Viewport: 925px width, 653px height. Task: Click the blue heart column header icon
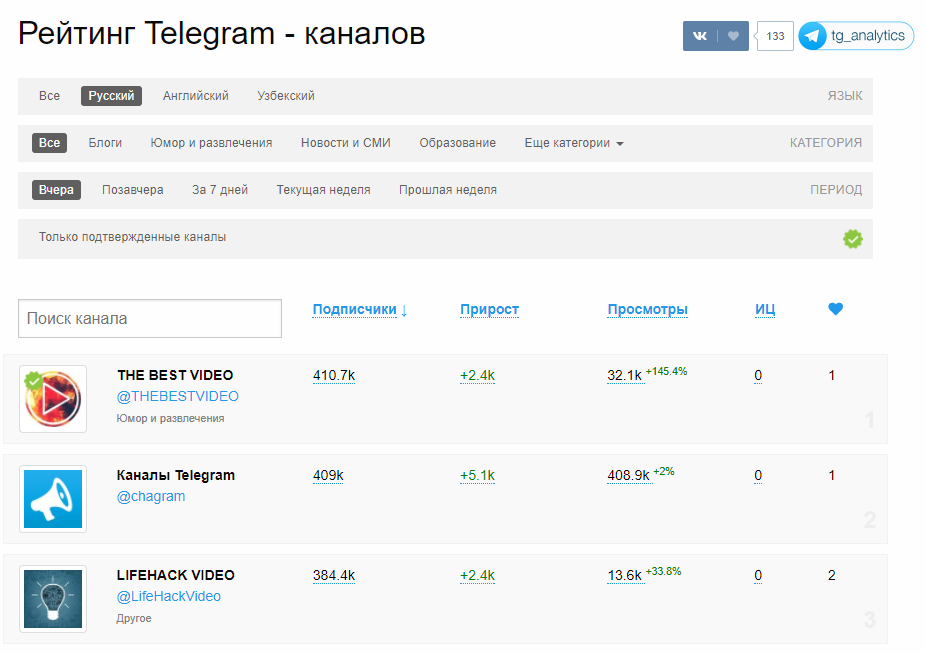click(x=835, y=309)
